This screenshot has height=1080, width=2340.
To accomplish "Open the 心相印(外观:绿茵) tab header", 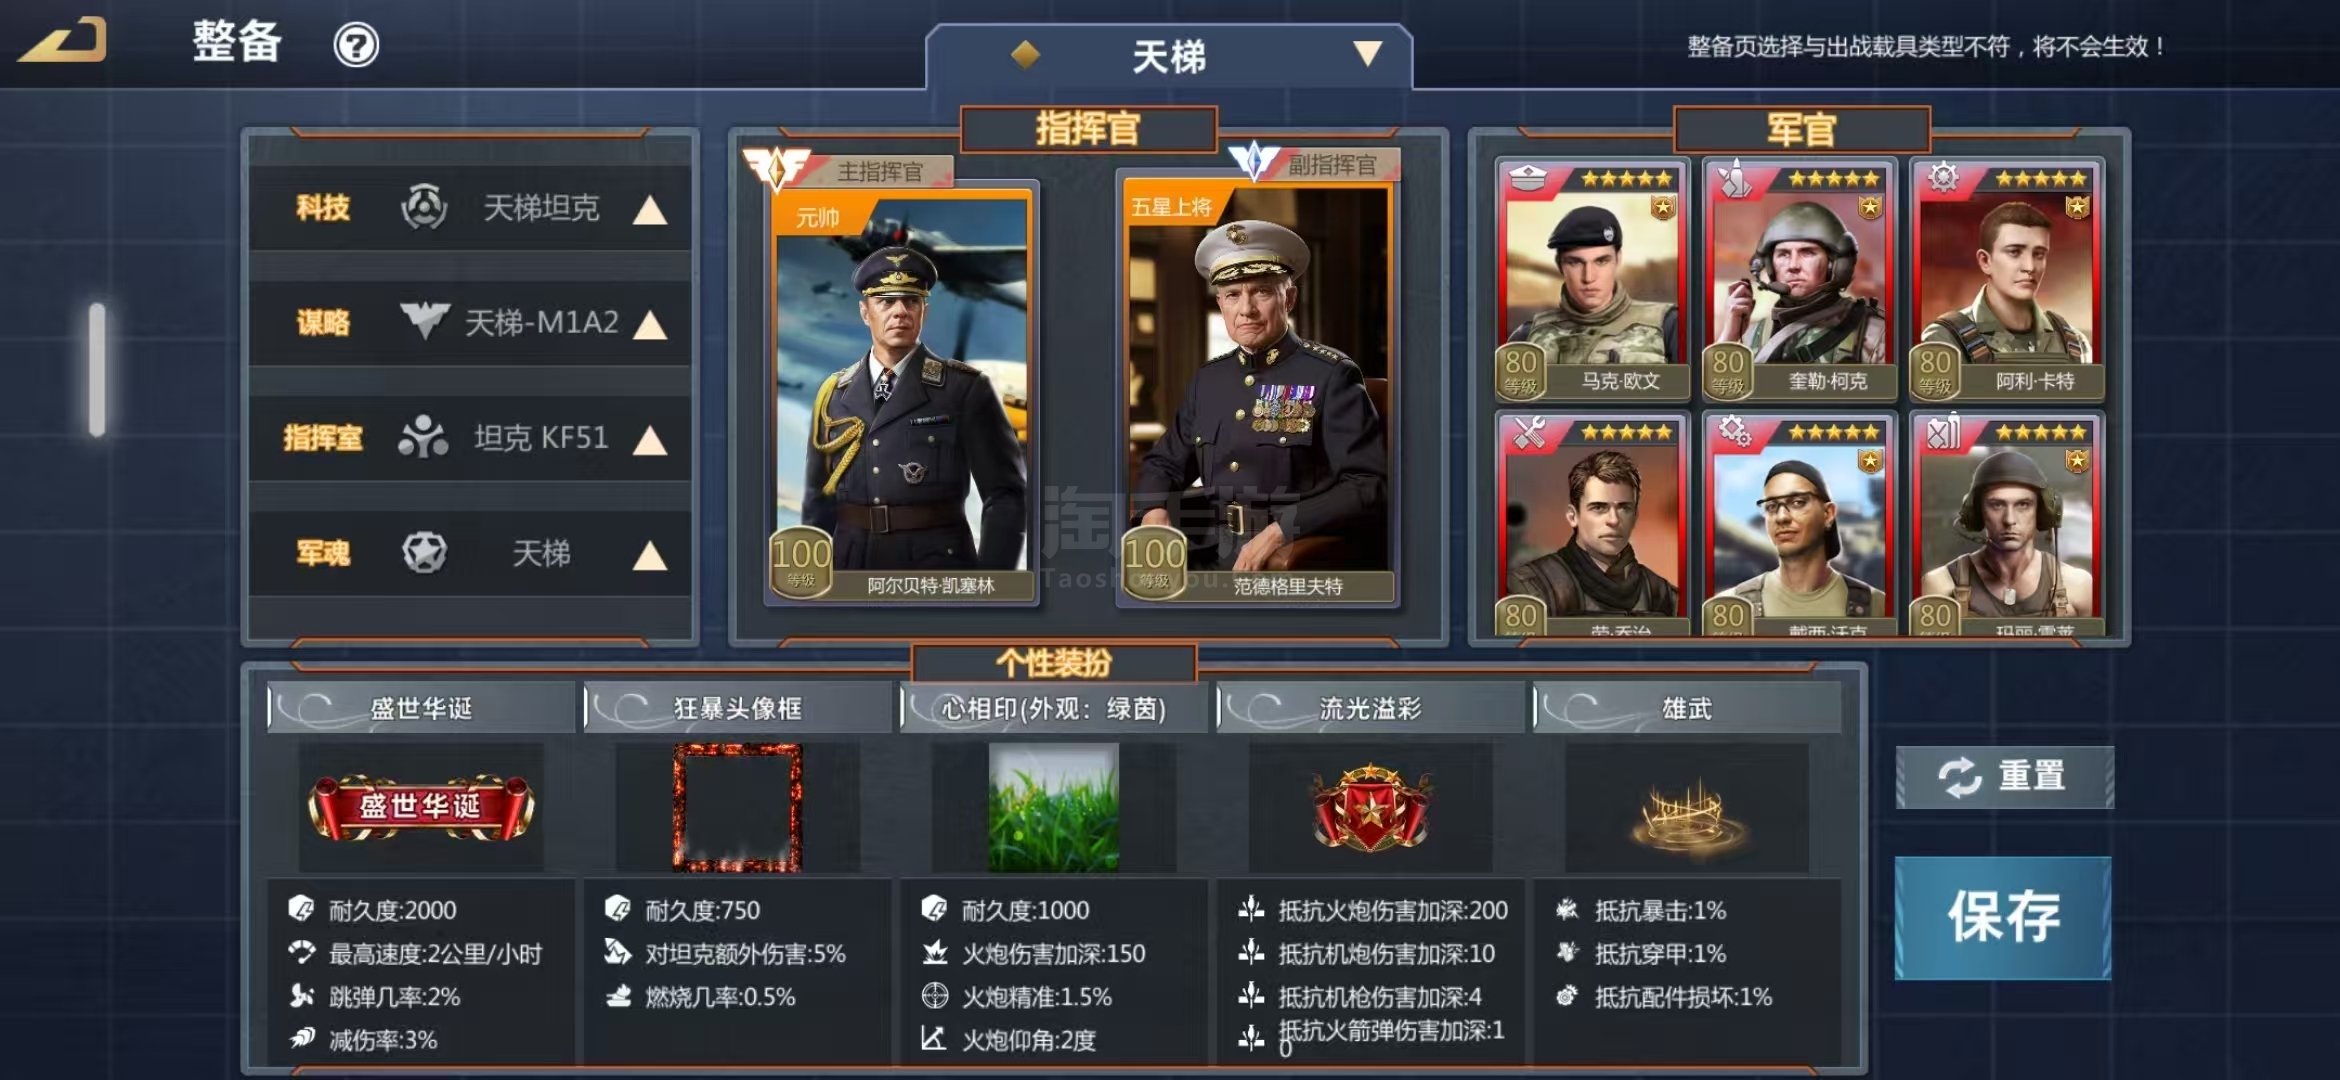I will click(x=1054, y=708).
